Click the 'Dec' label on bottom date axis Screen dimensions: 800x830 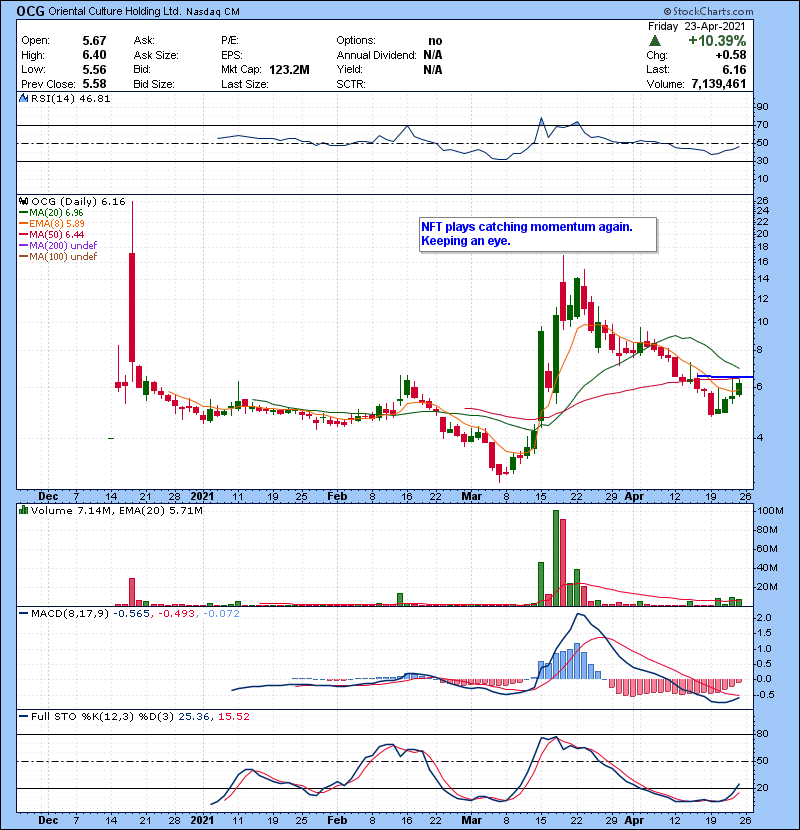[48, 820]
